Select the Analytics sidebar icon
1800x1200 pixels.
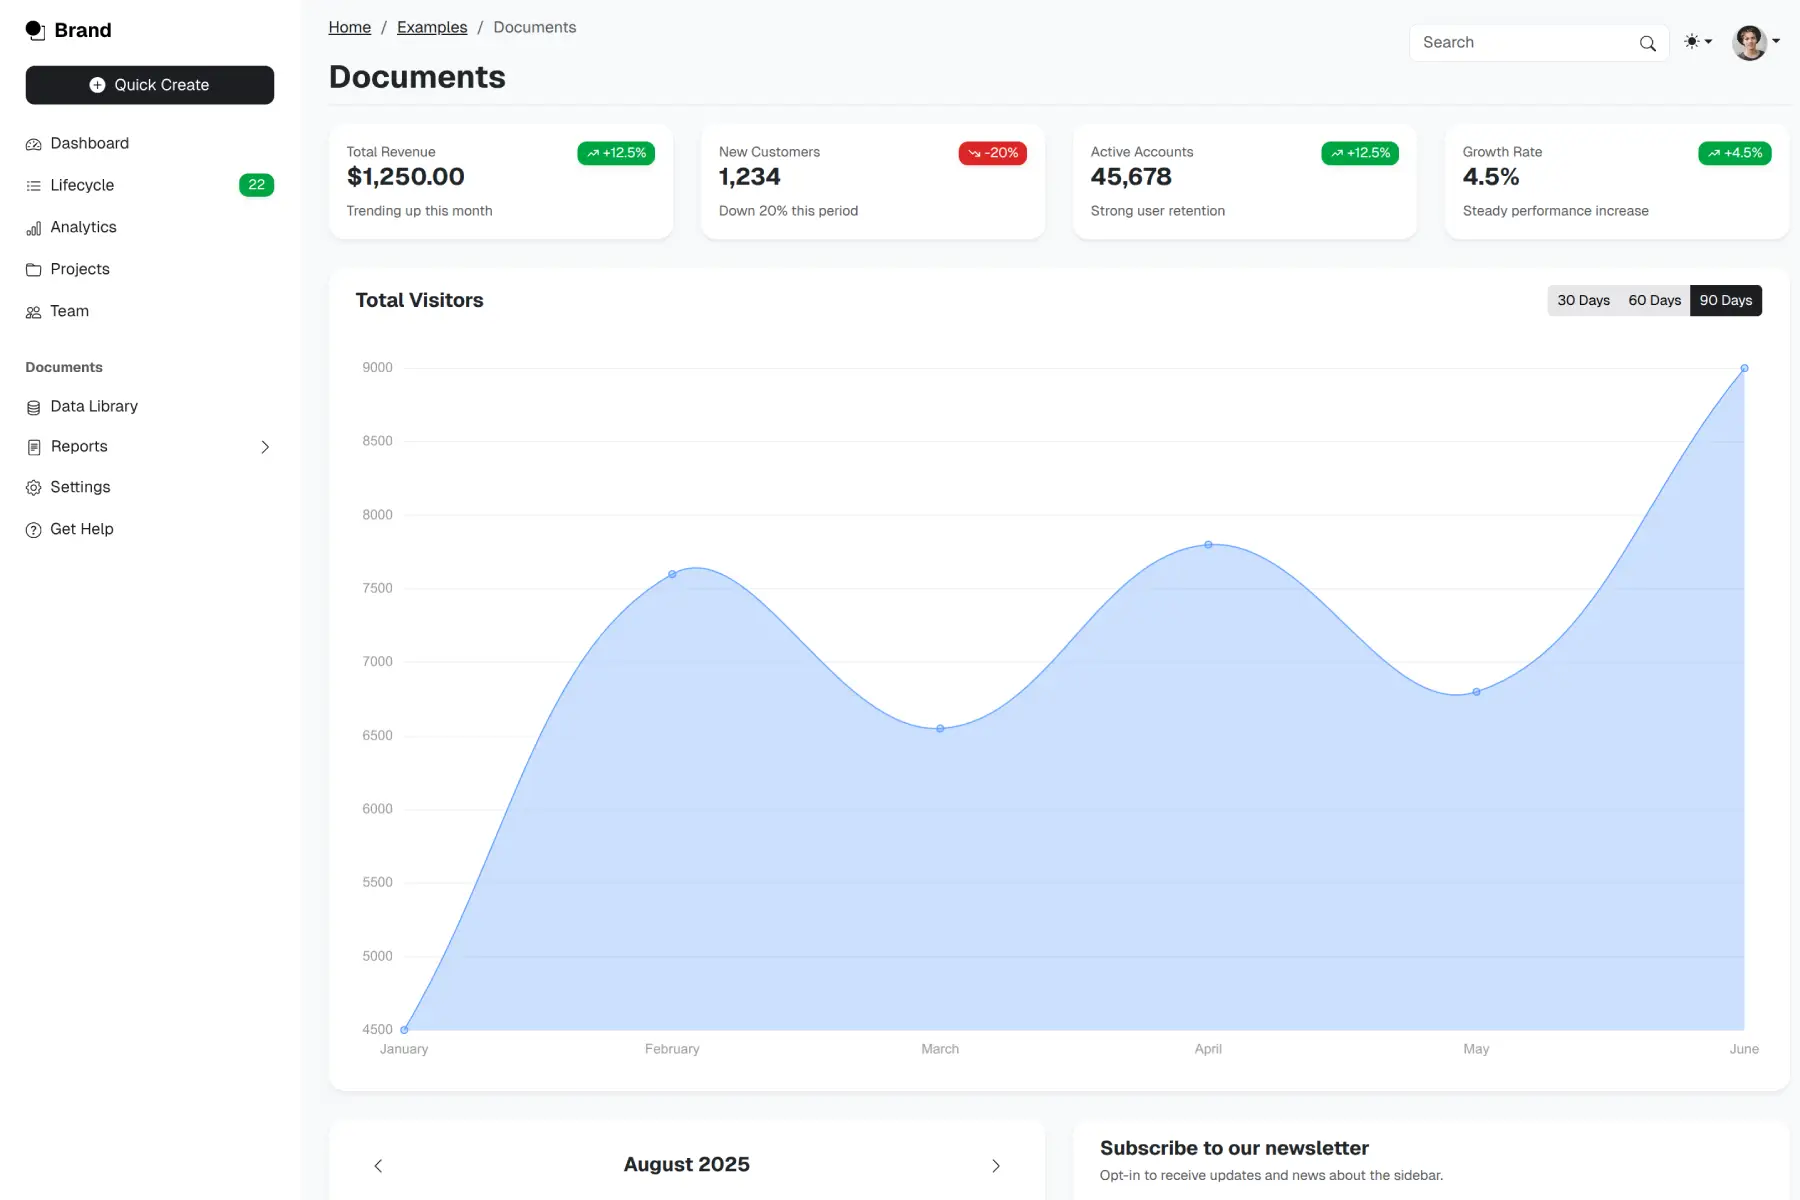point(33,227)
